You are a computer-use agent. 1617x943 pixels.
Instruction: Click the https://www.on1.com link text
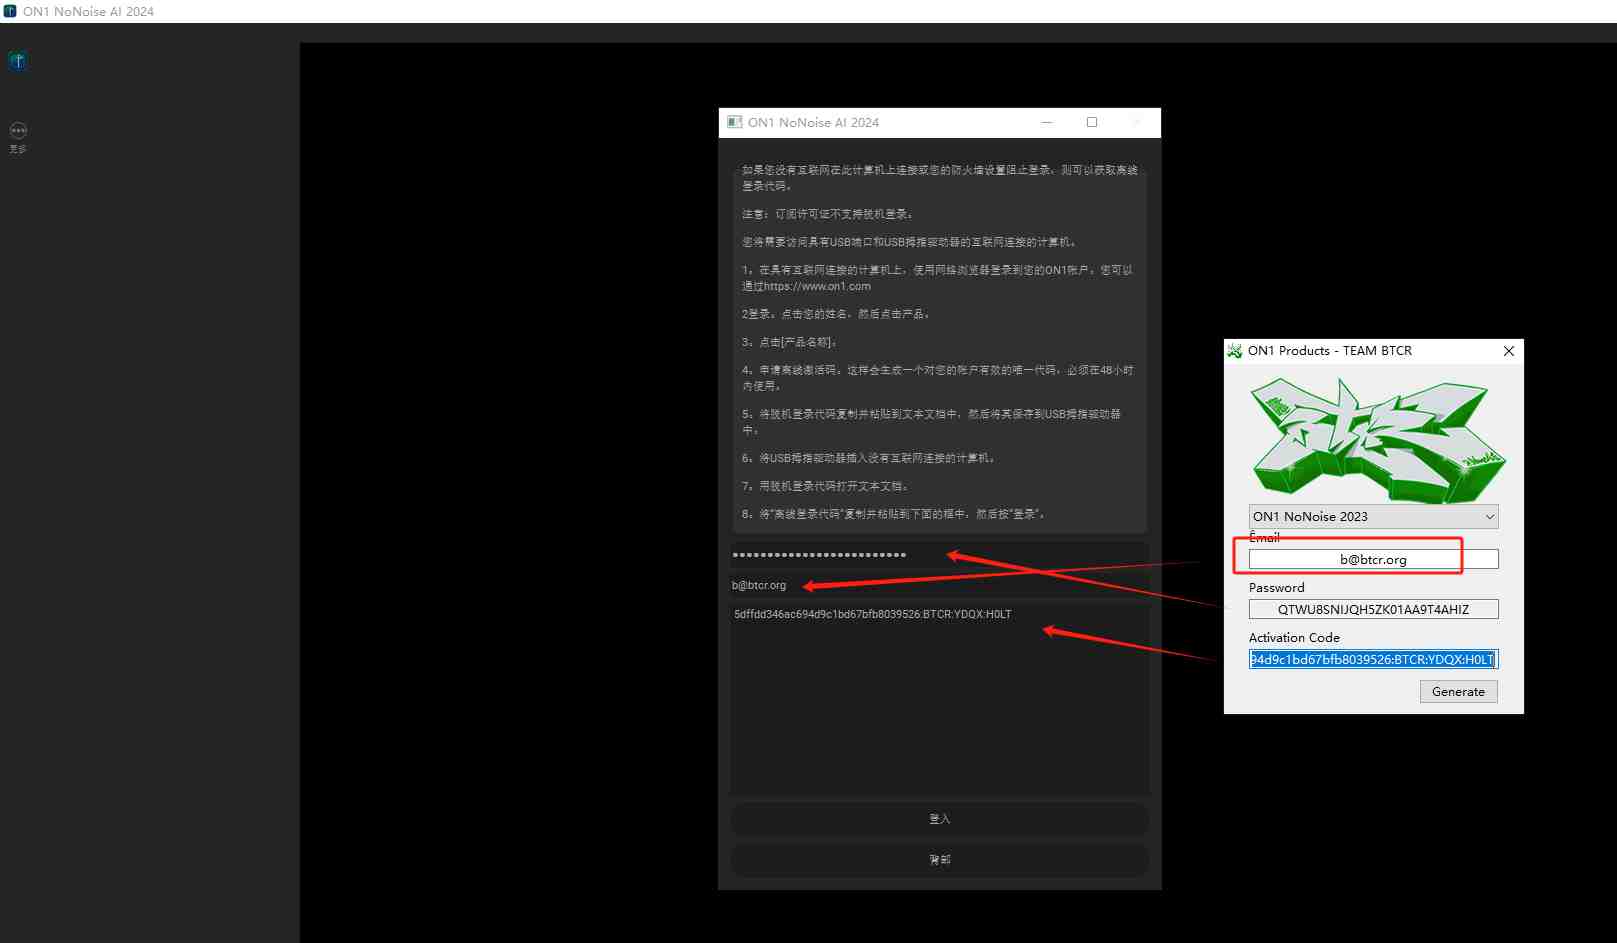pyautogui.click(x=817, y=286)
